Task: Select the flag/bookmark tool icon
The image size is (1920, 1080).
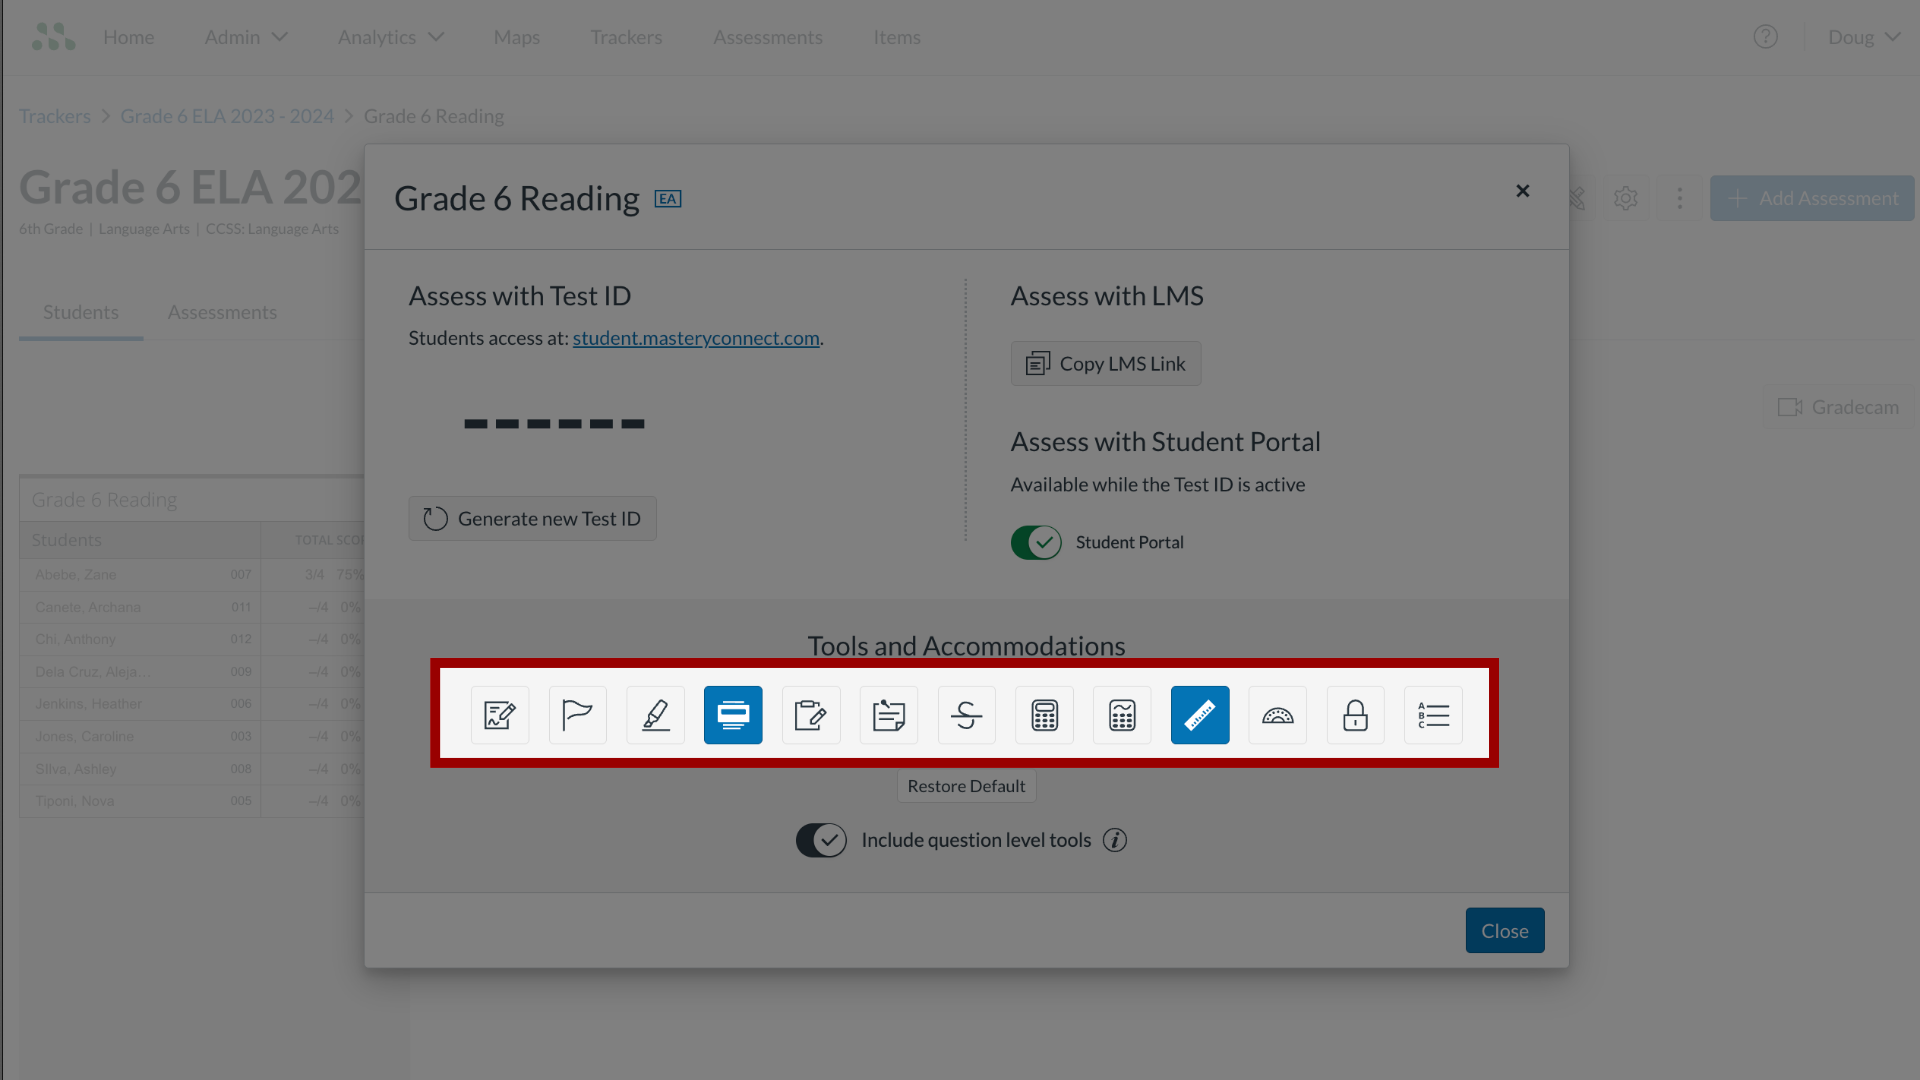Action: [x=578, y=713]
